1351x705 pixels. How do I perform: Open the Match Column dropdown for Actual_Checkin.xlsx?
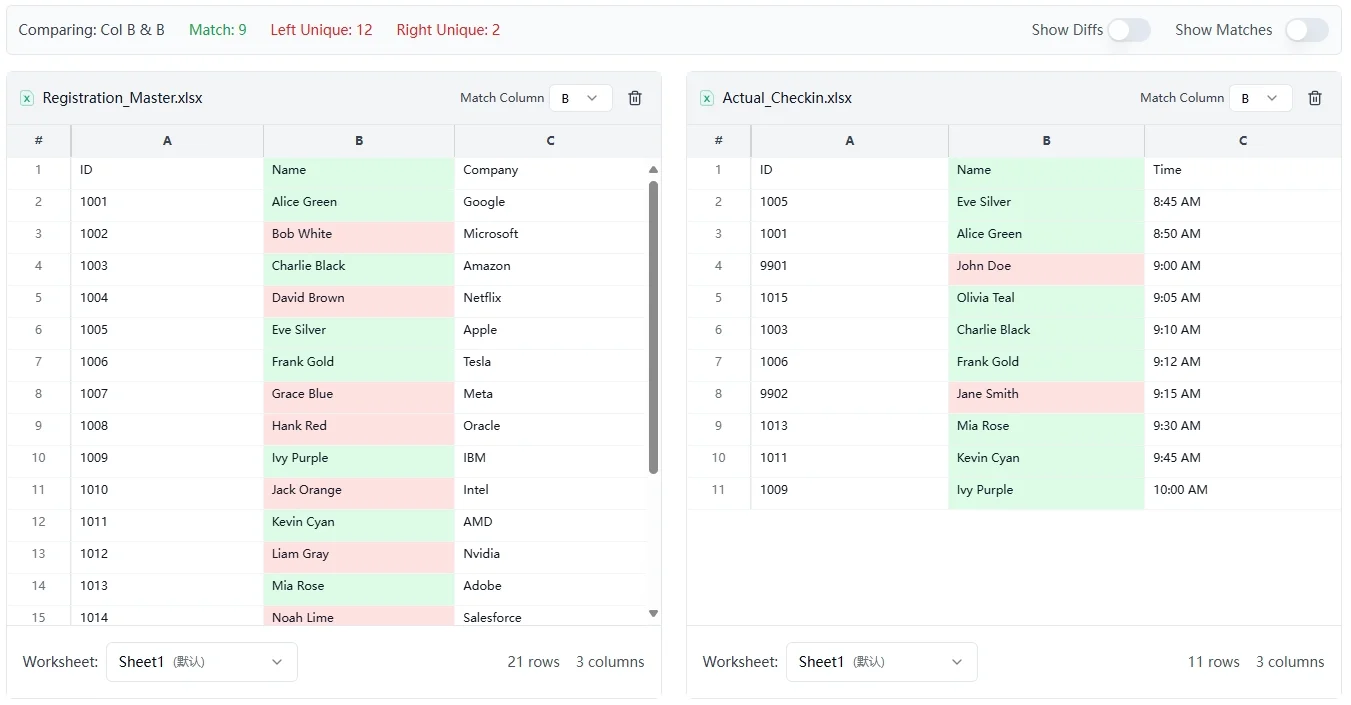tap(1260, 98)
